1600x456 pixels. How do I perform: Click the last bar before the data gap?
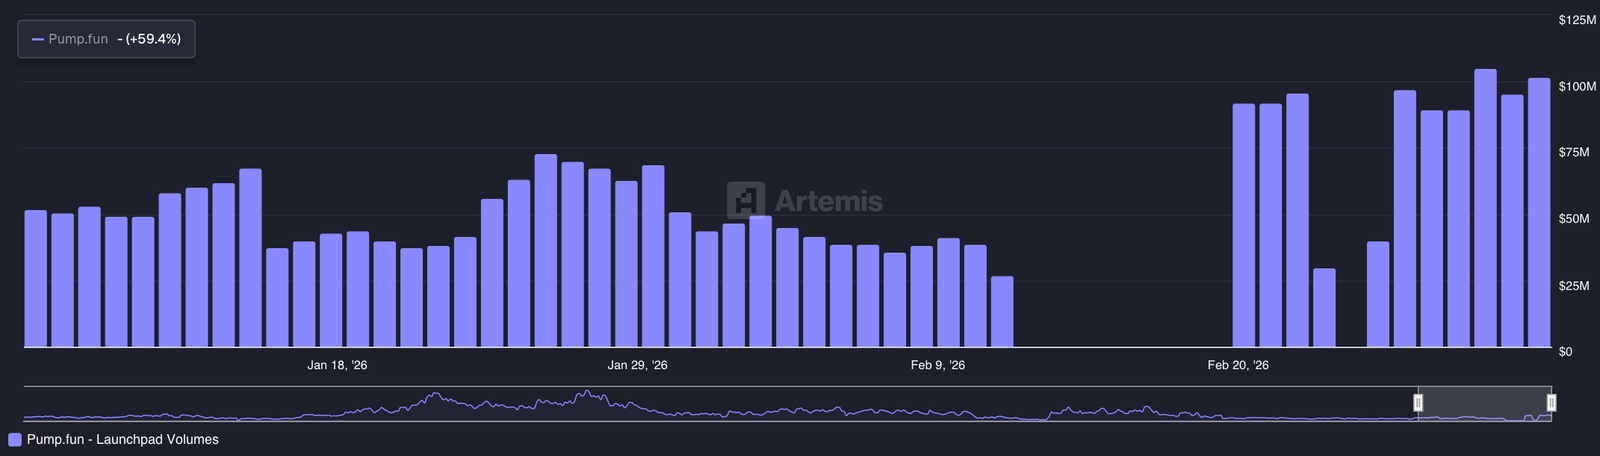click(1002, 311)
